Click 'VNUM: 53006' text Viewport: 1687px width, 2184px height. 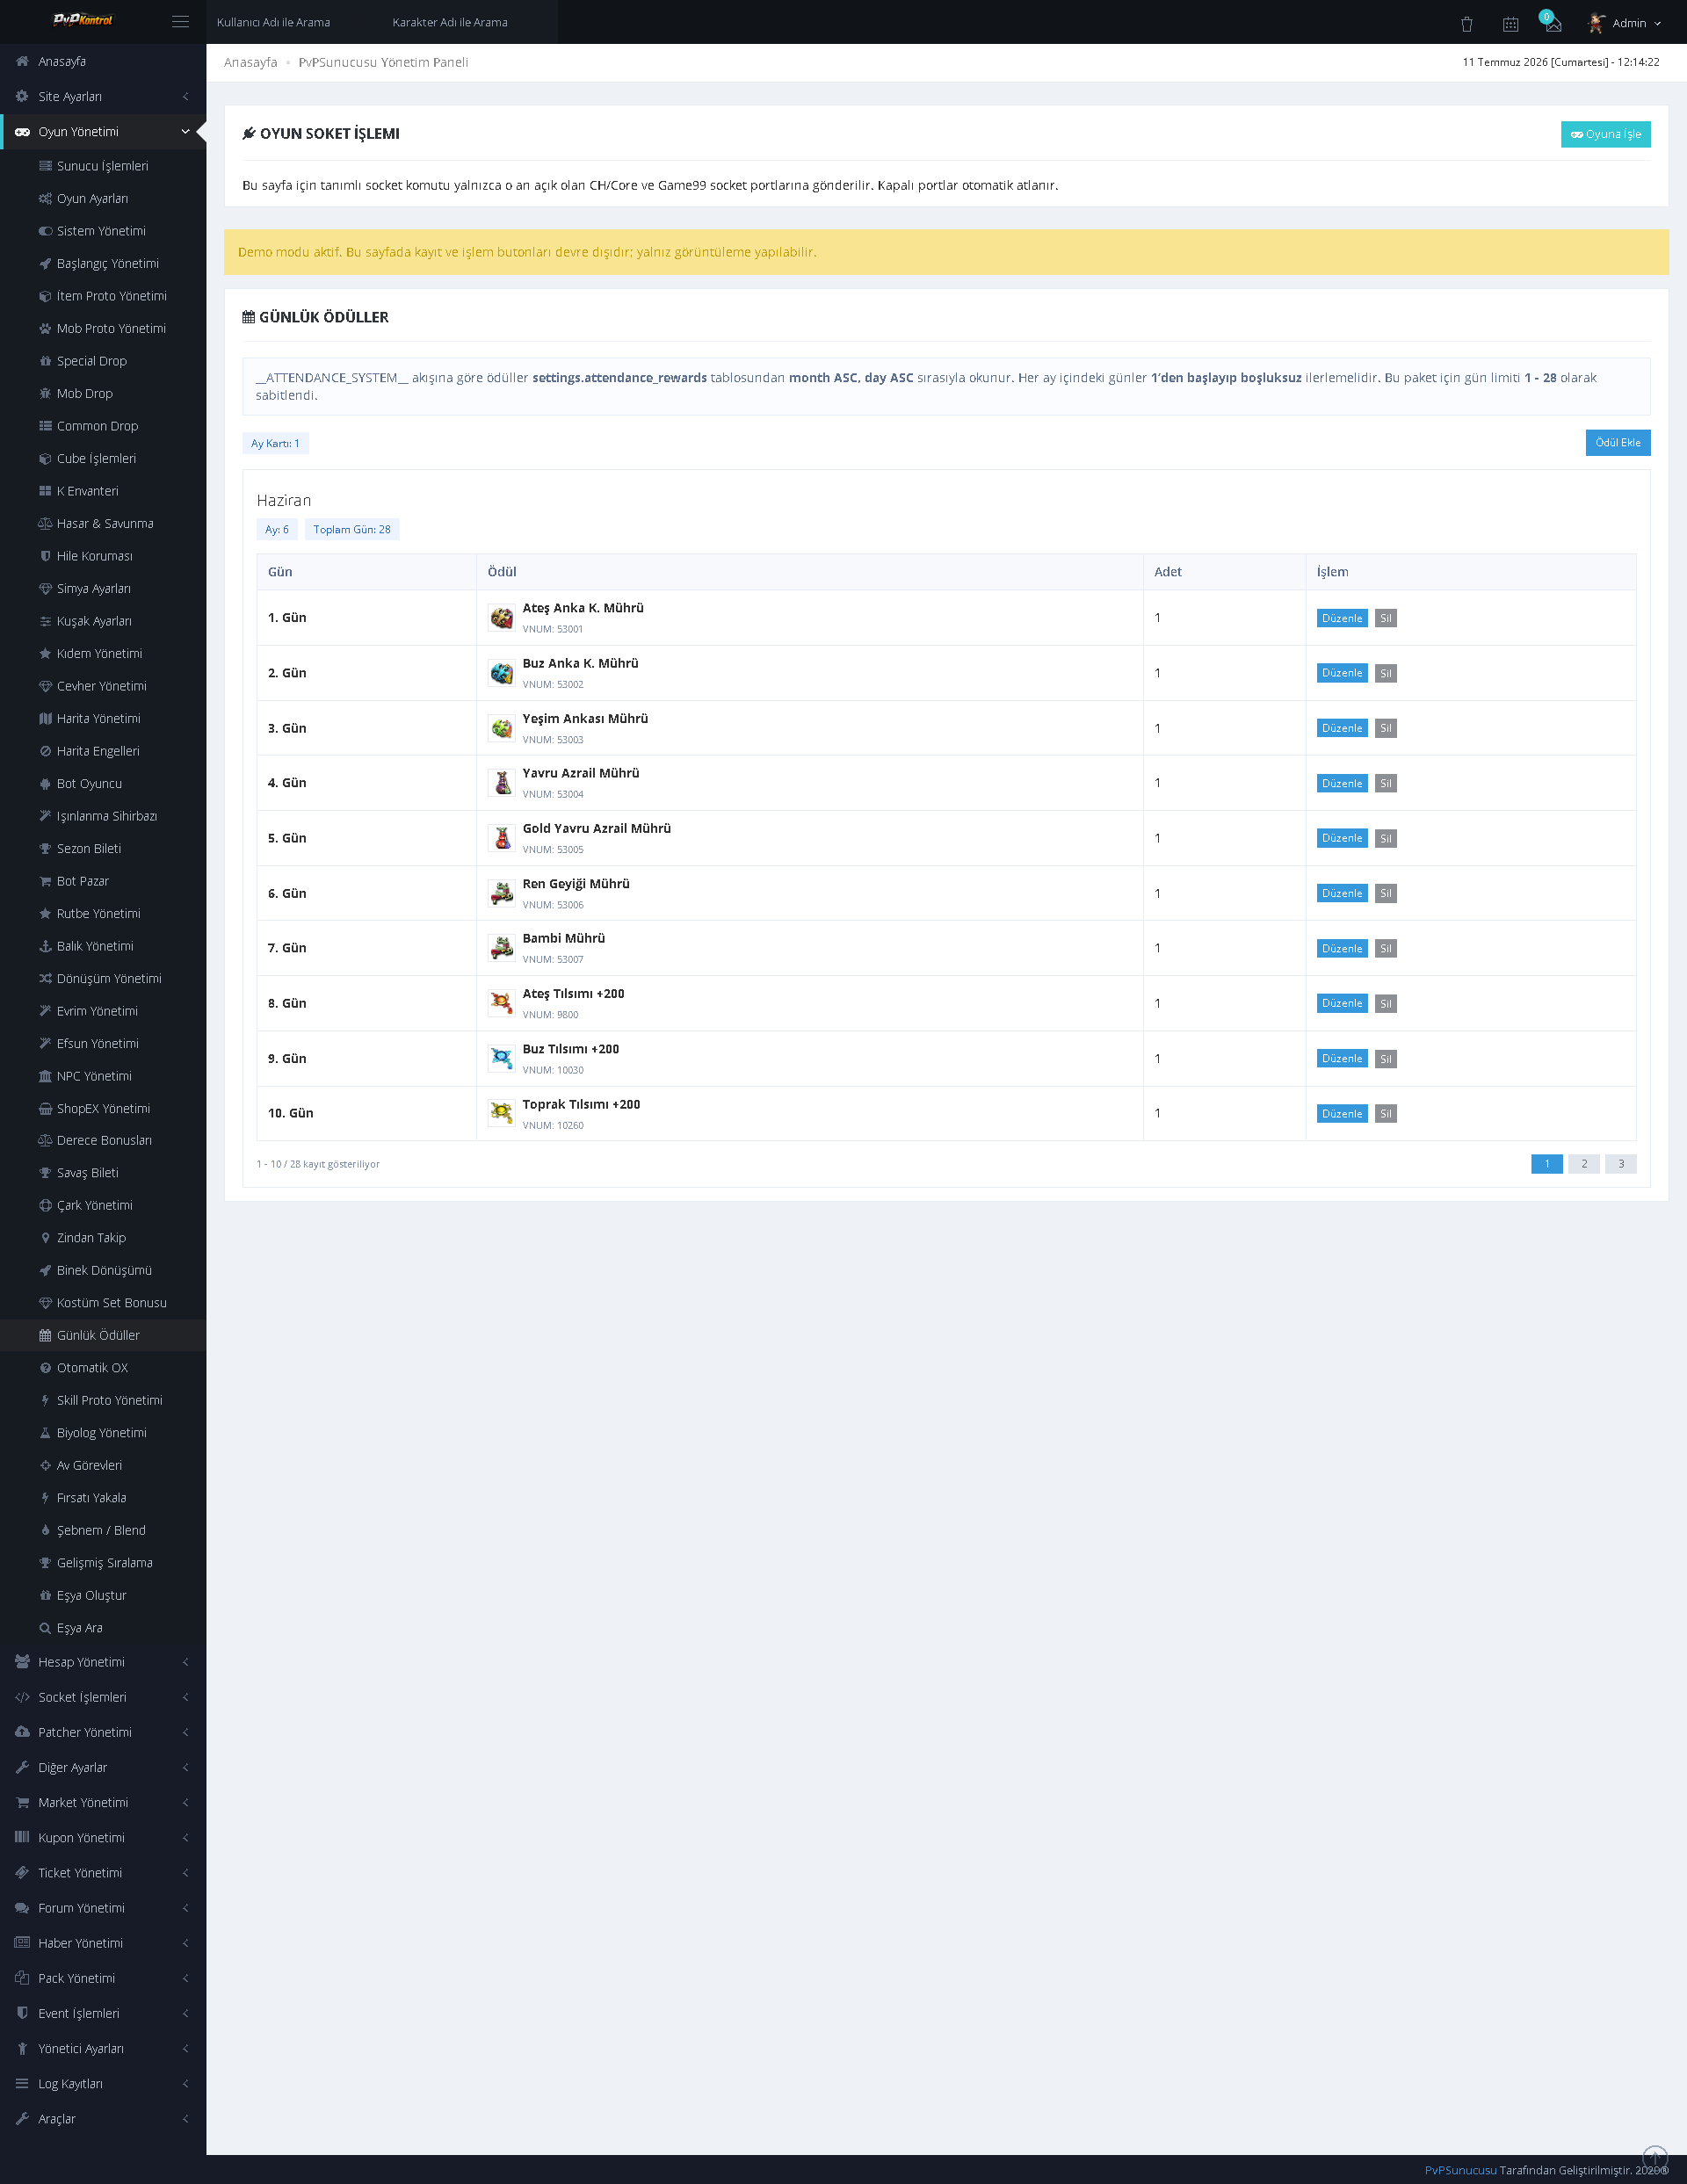(x=553, y=905)
